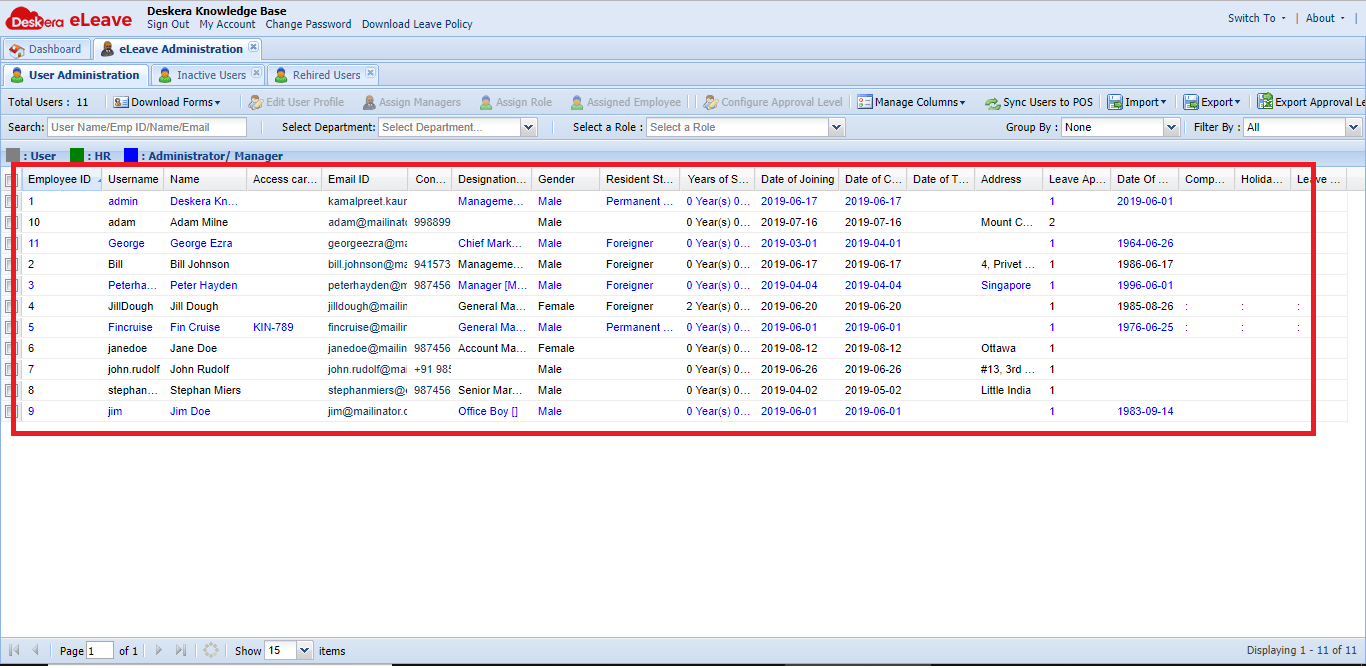Open the Export tool
The width and height of the screenshot is (1366, 668).
click(1212, 101)
